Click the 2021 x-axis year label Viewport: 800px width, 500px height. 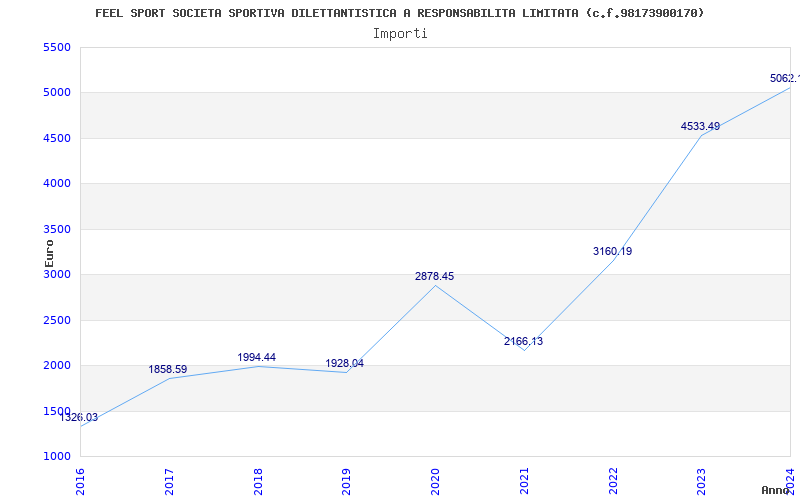tap(524, 481)
